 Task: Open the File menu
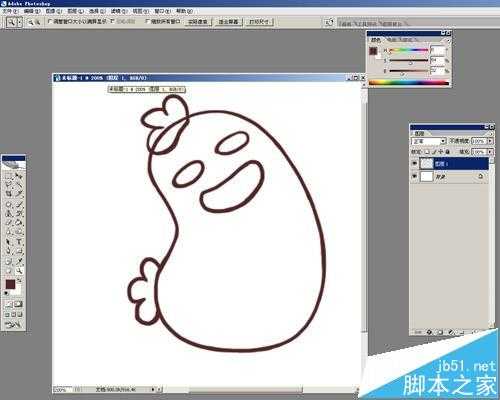10,11
